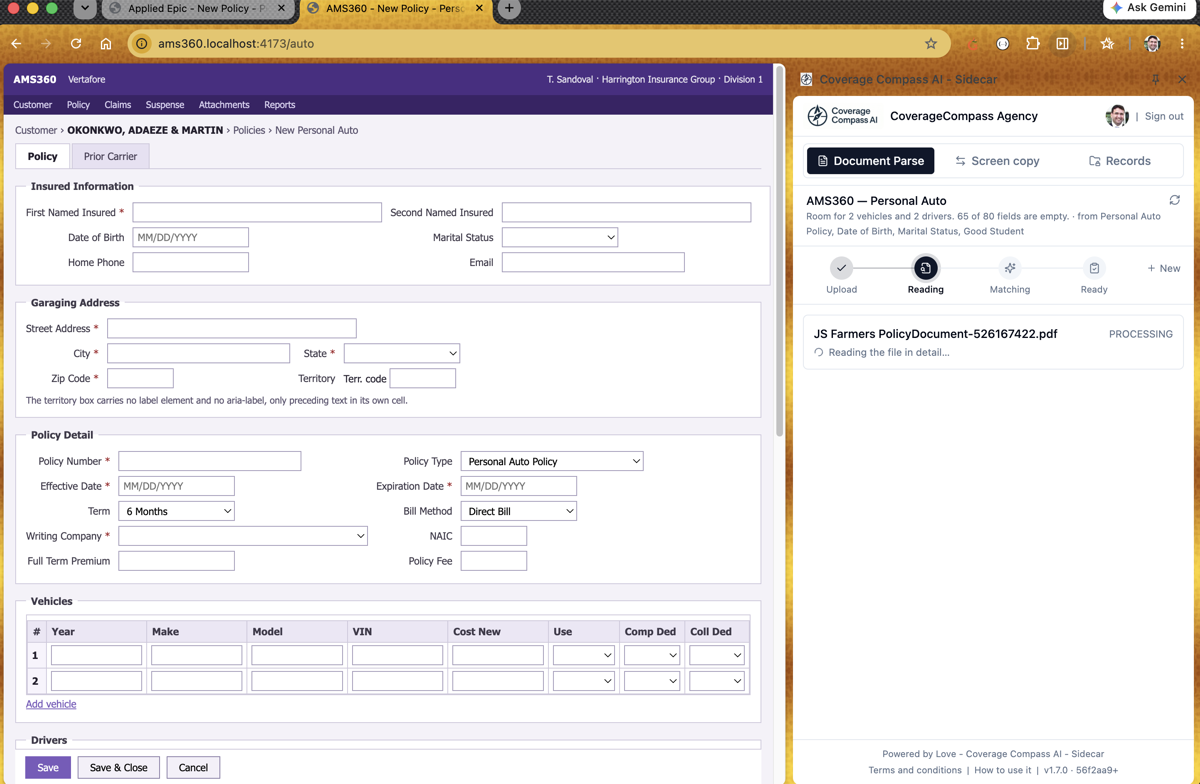Switch to Document Parse tab
This screenshot has height=784, width=1200.
point(870,161)
